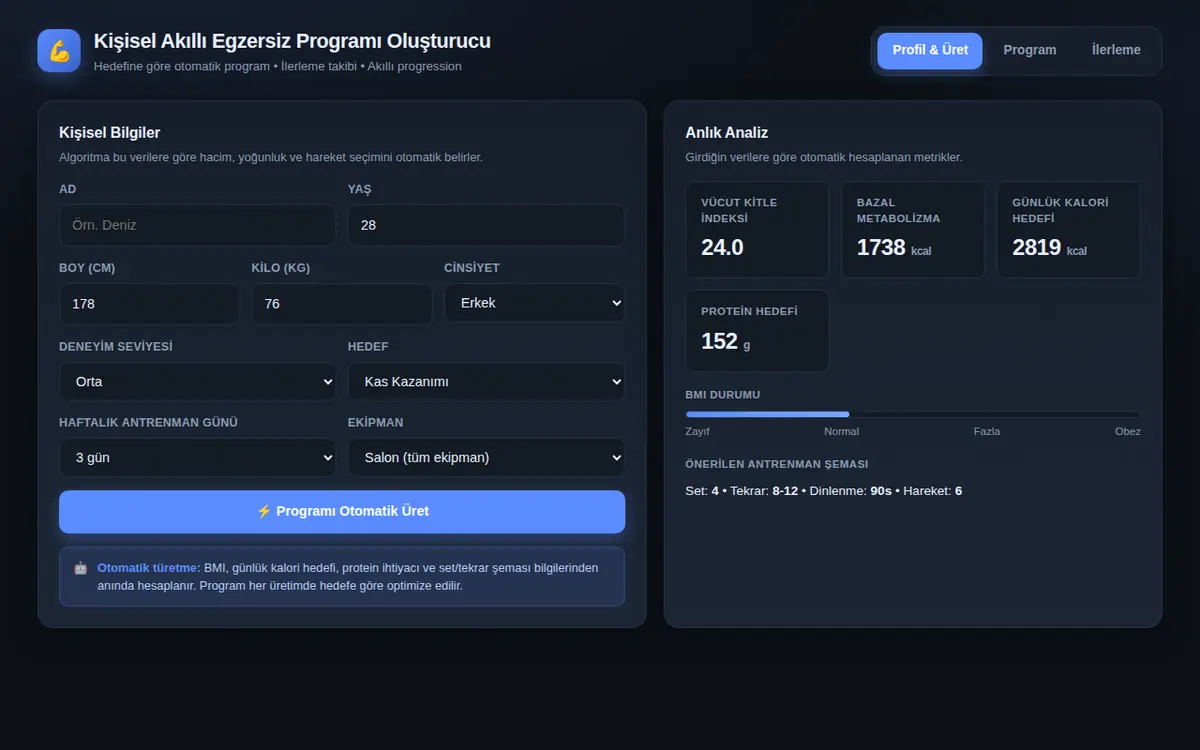The height and width of the screenshot is (750, 1200).
Task: Click the "Otomatik türetme:" highlighted text
Action: pos(149,568)
